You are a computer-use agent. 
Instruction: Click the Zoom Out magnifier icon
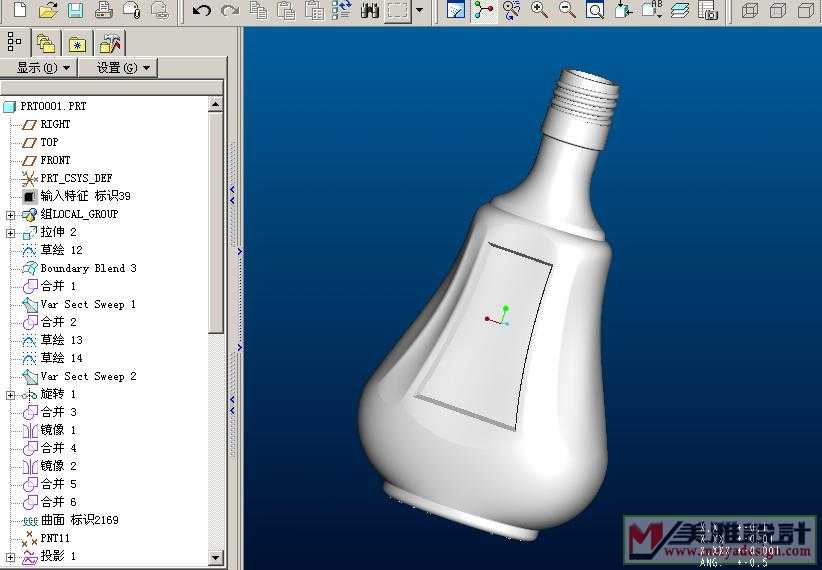click(x=567, y=11)
